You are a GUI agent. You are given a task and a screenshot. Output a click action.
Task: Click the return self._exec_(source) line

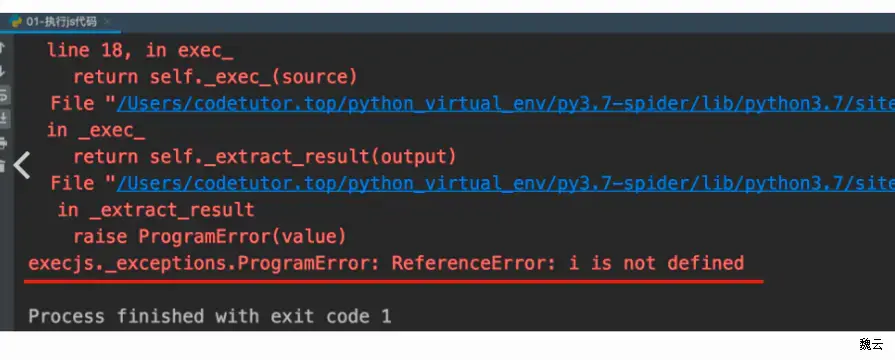click(215, 77)
